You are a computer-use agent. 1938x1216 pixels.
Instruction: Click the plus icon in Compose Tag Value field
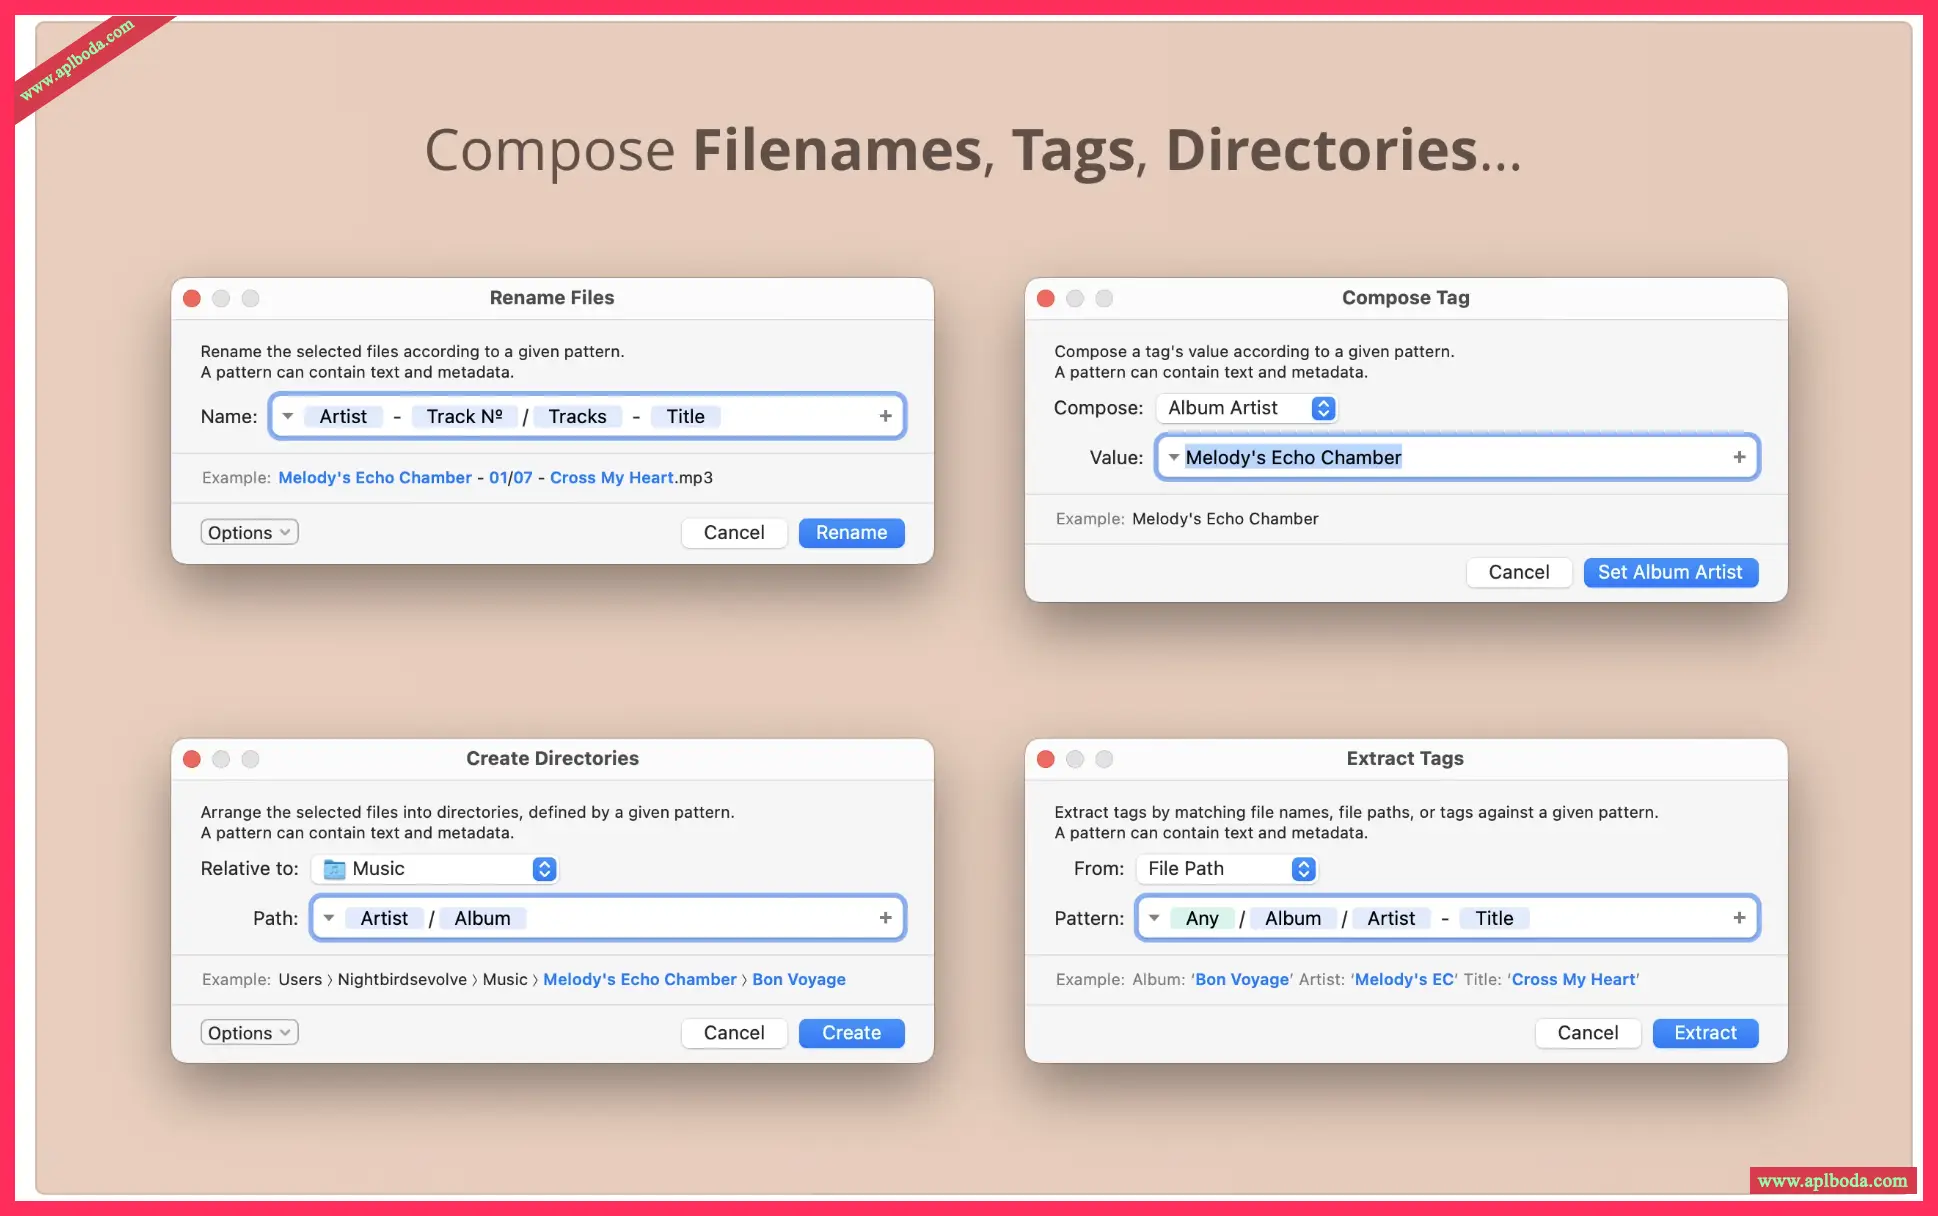(1739, 457)
